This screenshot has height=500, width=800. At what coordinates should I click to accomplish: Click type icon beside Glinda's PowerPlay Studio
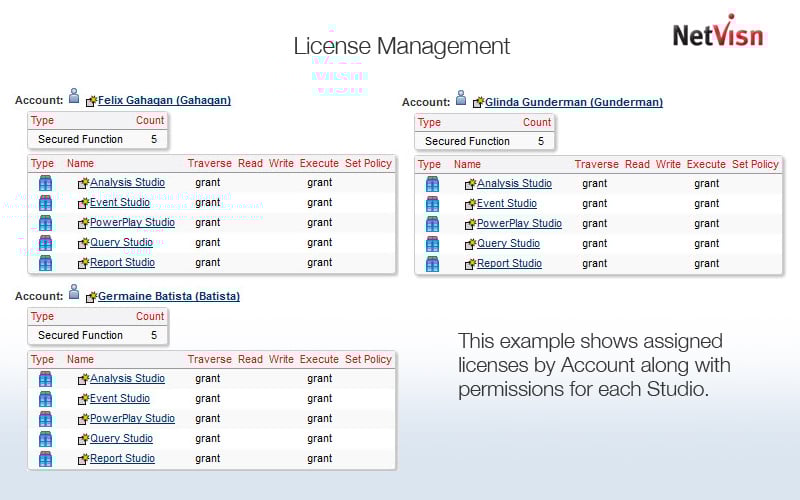pos(432,224)
